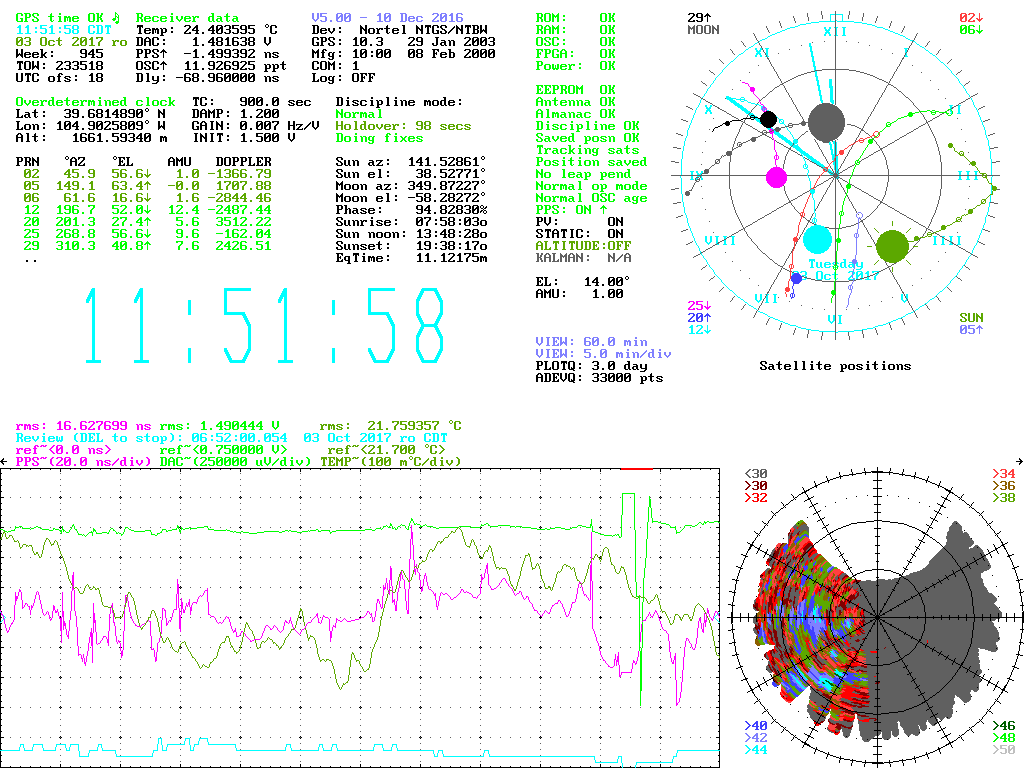
Task: Click the PRN 02 satellite row
Action: click(148, 174)
